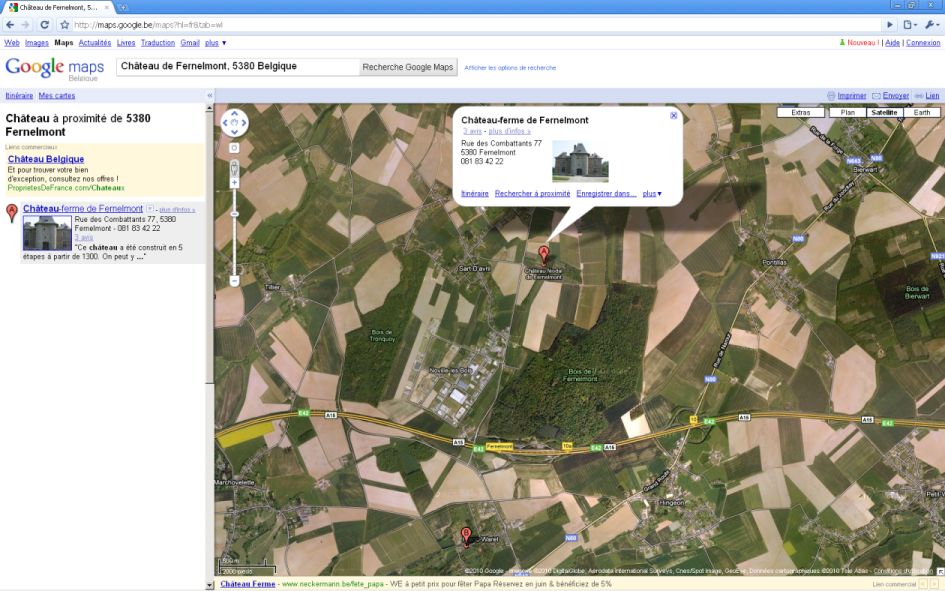Screen dimensions: 945x591
Task: Click the zoom slider handle
Action: pyautogui.click(x=234, y=214)
